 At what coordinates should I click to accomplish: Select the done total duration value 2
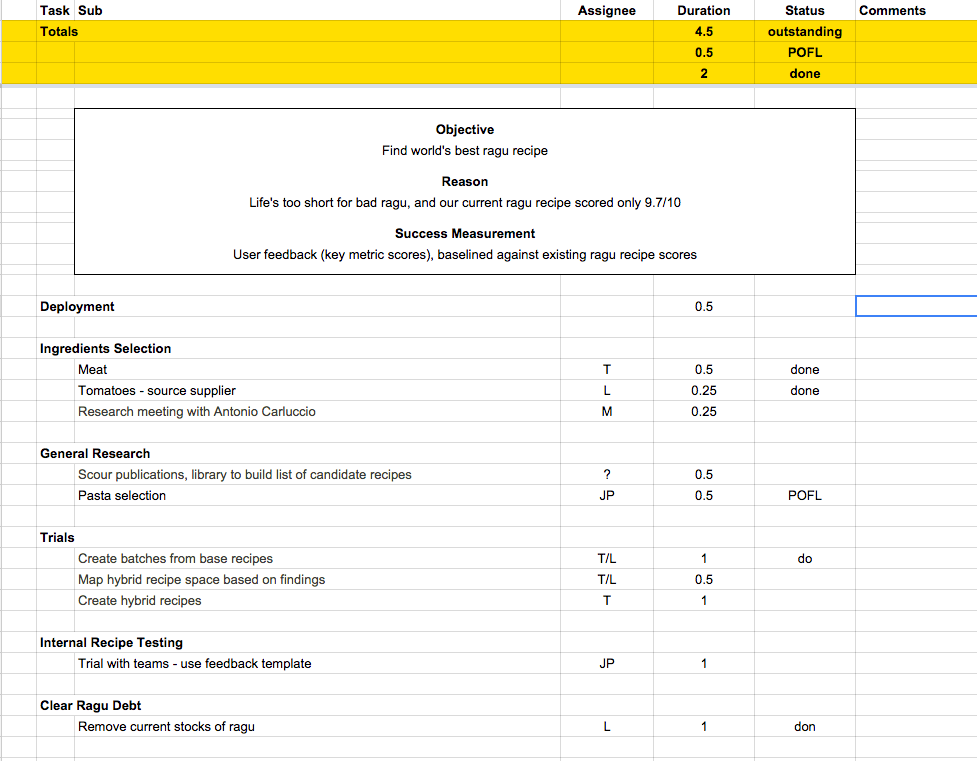pyautogui.click(x=703, y=74)
